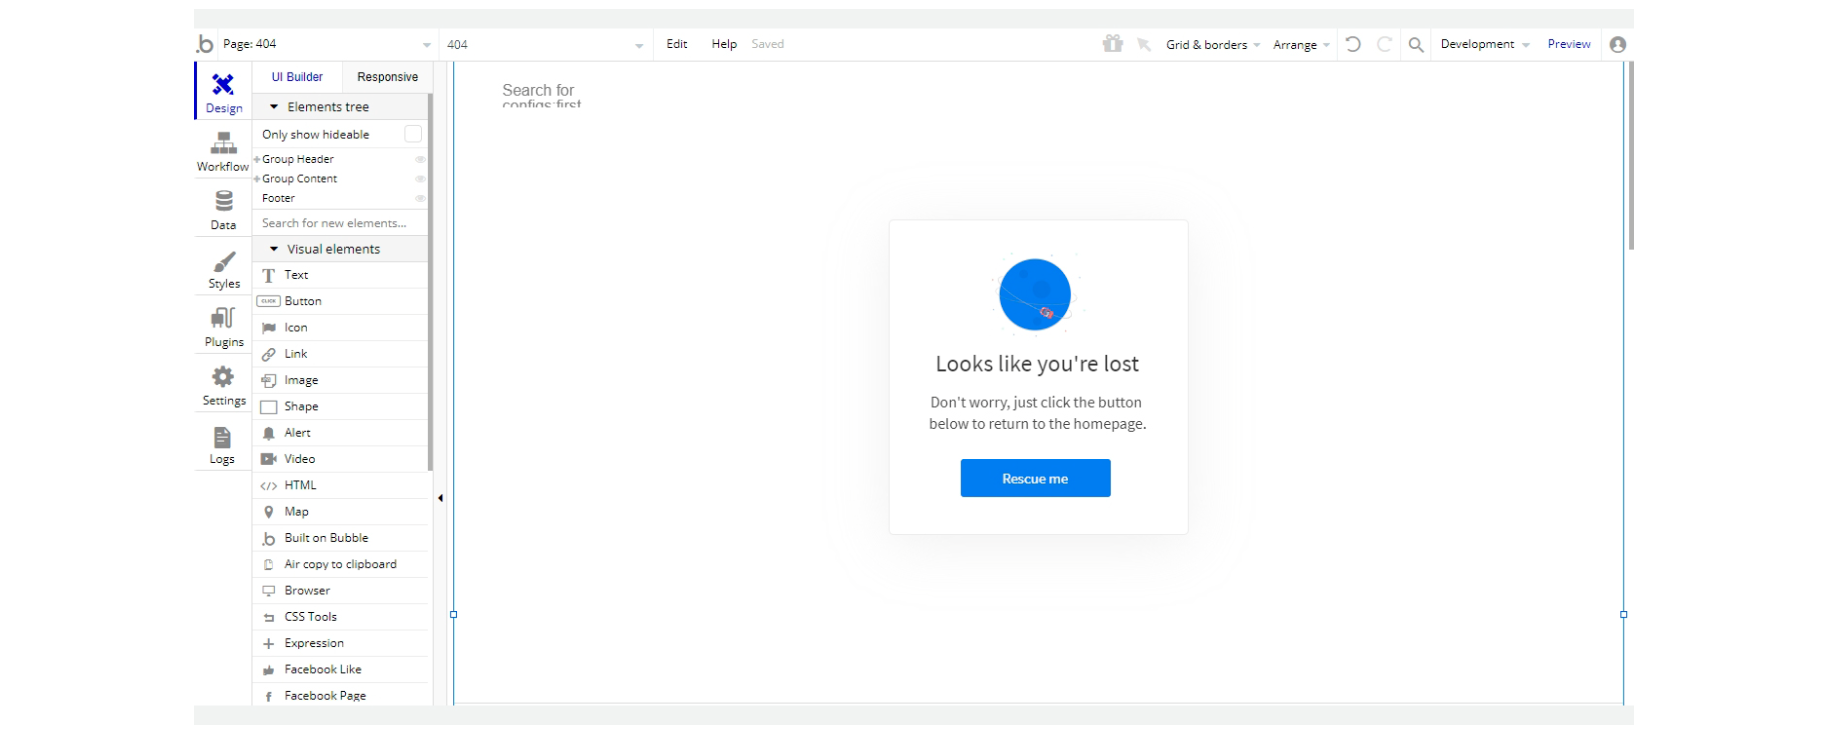Toggle visibility eye for Group Header

(420, 159)
